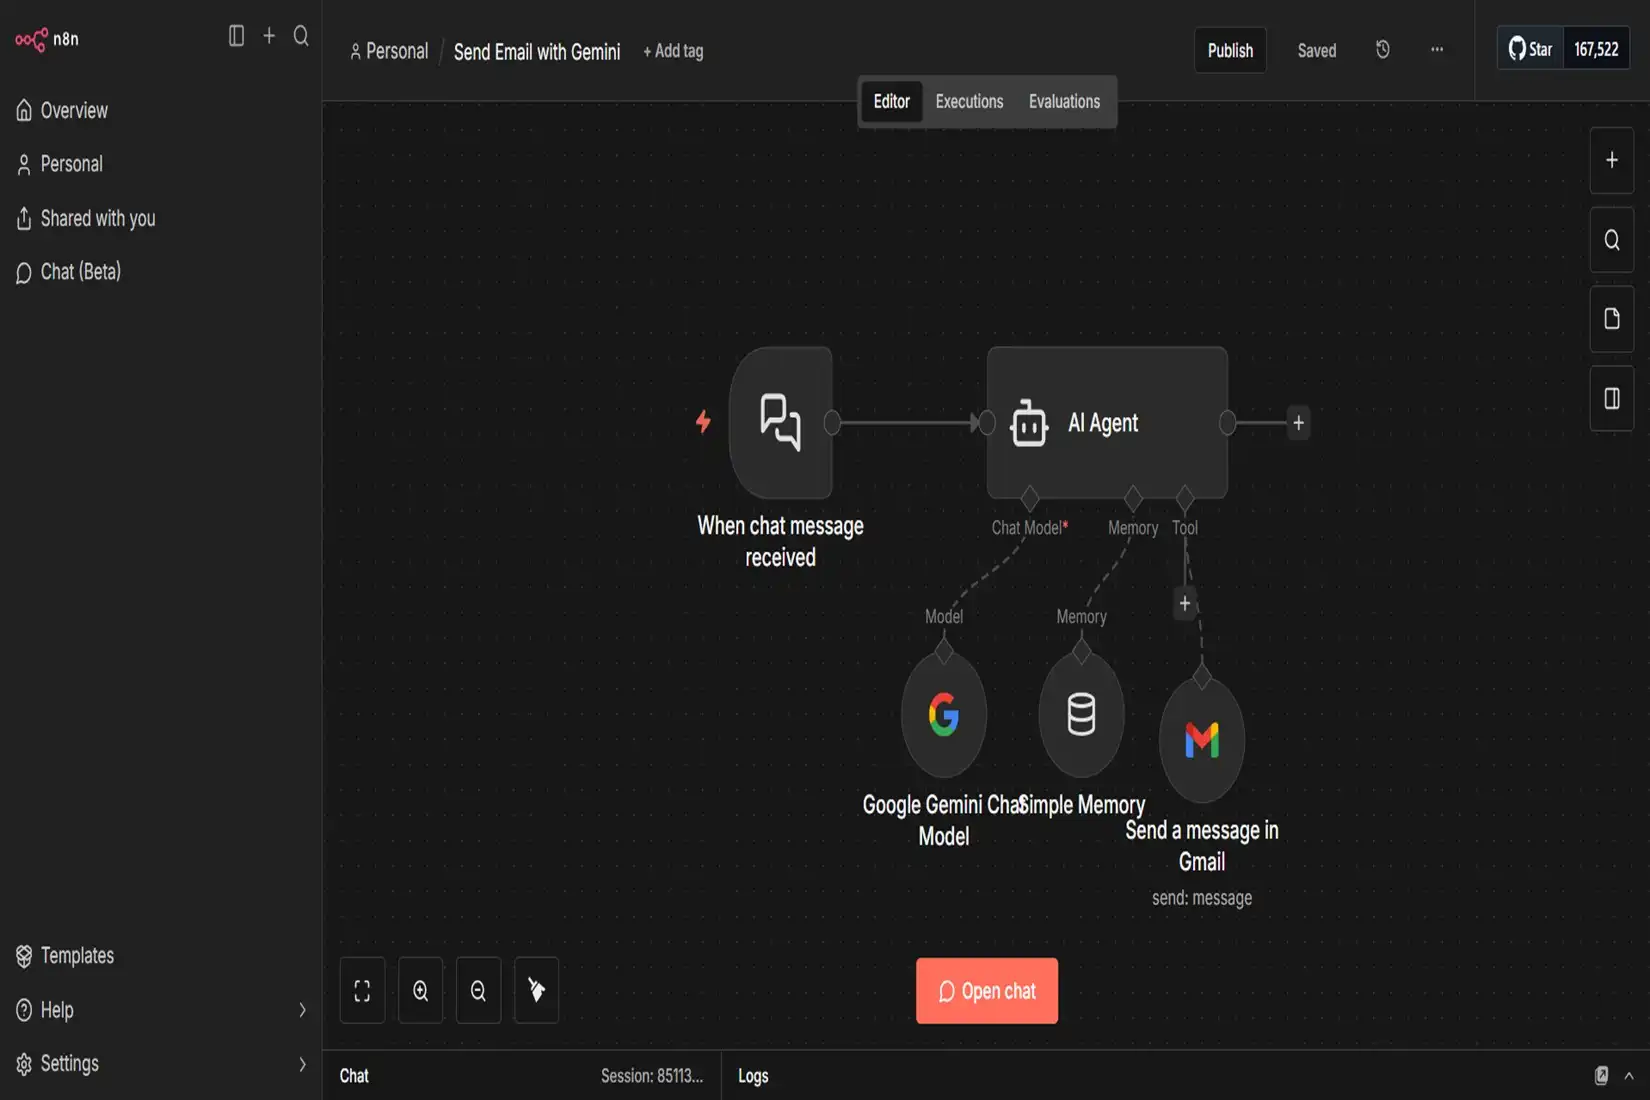This screenshot has height=1100, width=1650.
Task: Select the Simple Memory database node
Action: pos(1081,715)
